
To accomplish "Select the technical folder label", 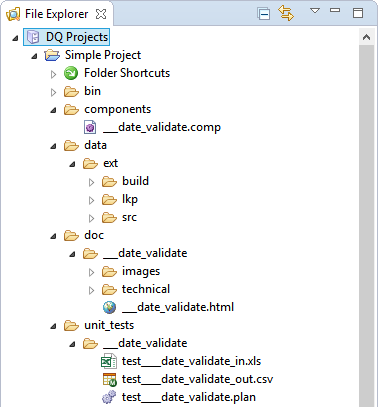I will (x=146, y=289).
